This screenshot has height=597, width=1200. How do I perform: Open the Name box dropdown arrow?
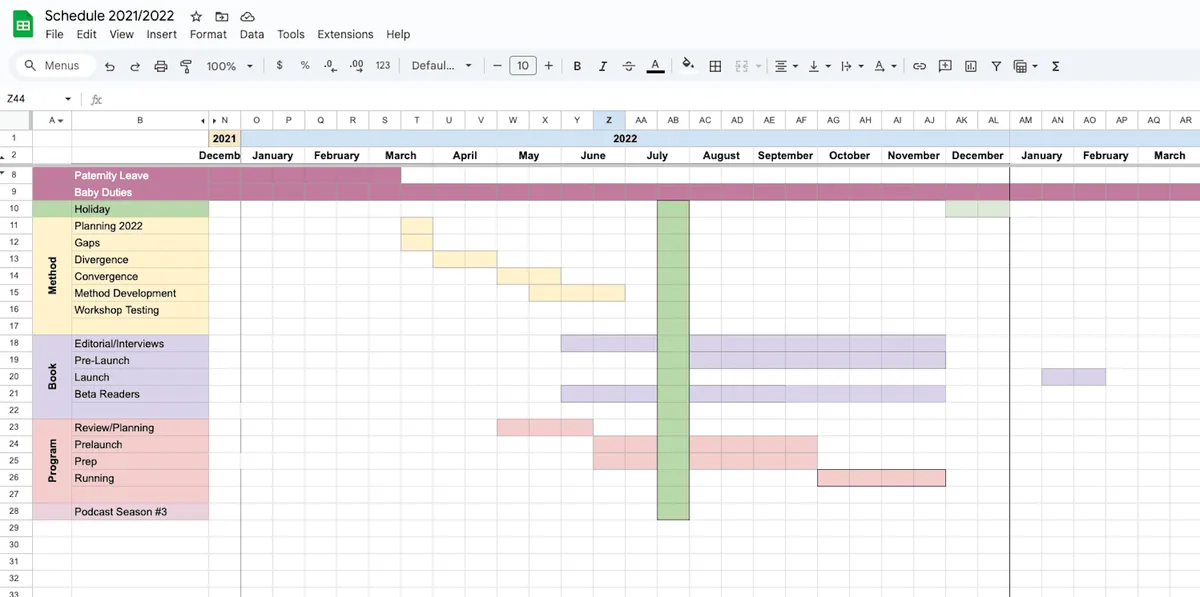pyautogui.click(x=68, y=99)
